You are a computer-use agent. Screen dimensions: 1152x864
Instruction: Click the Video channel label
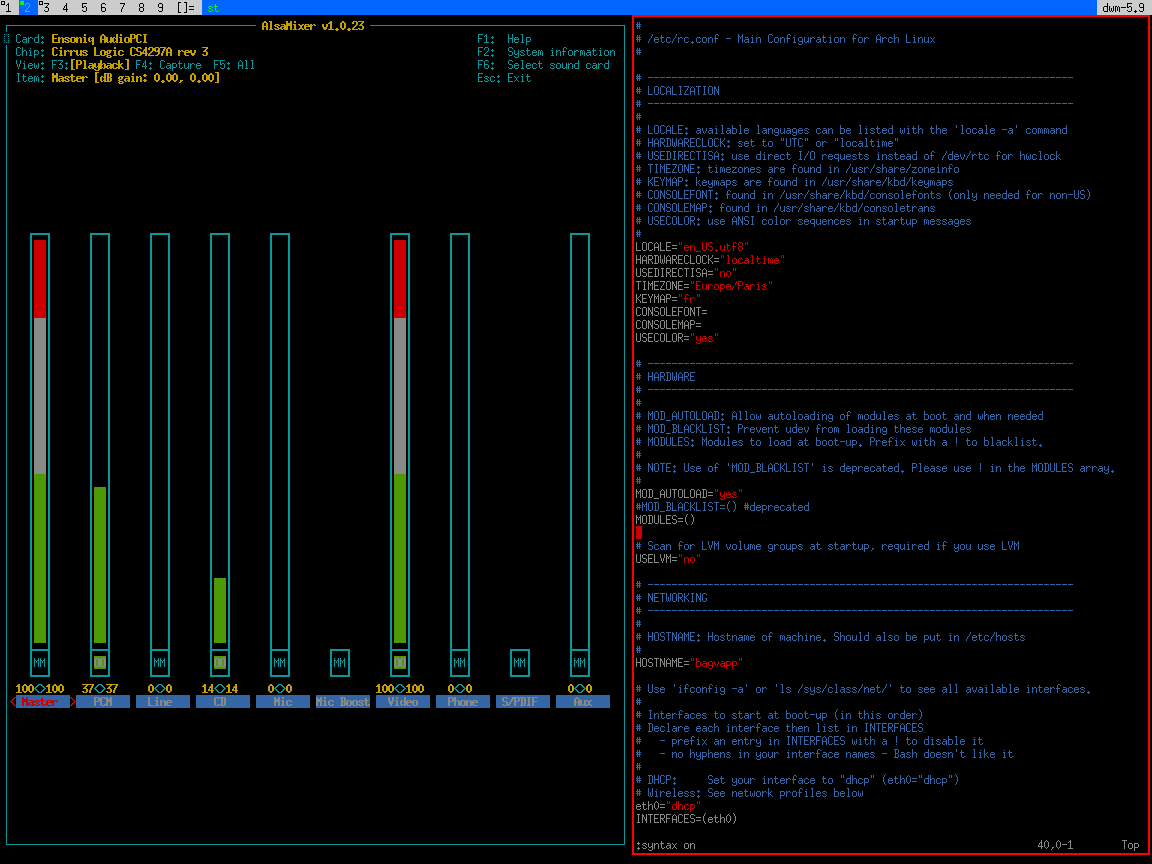(402, 702)
